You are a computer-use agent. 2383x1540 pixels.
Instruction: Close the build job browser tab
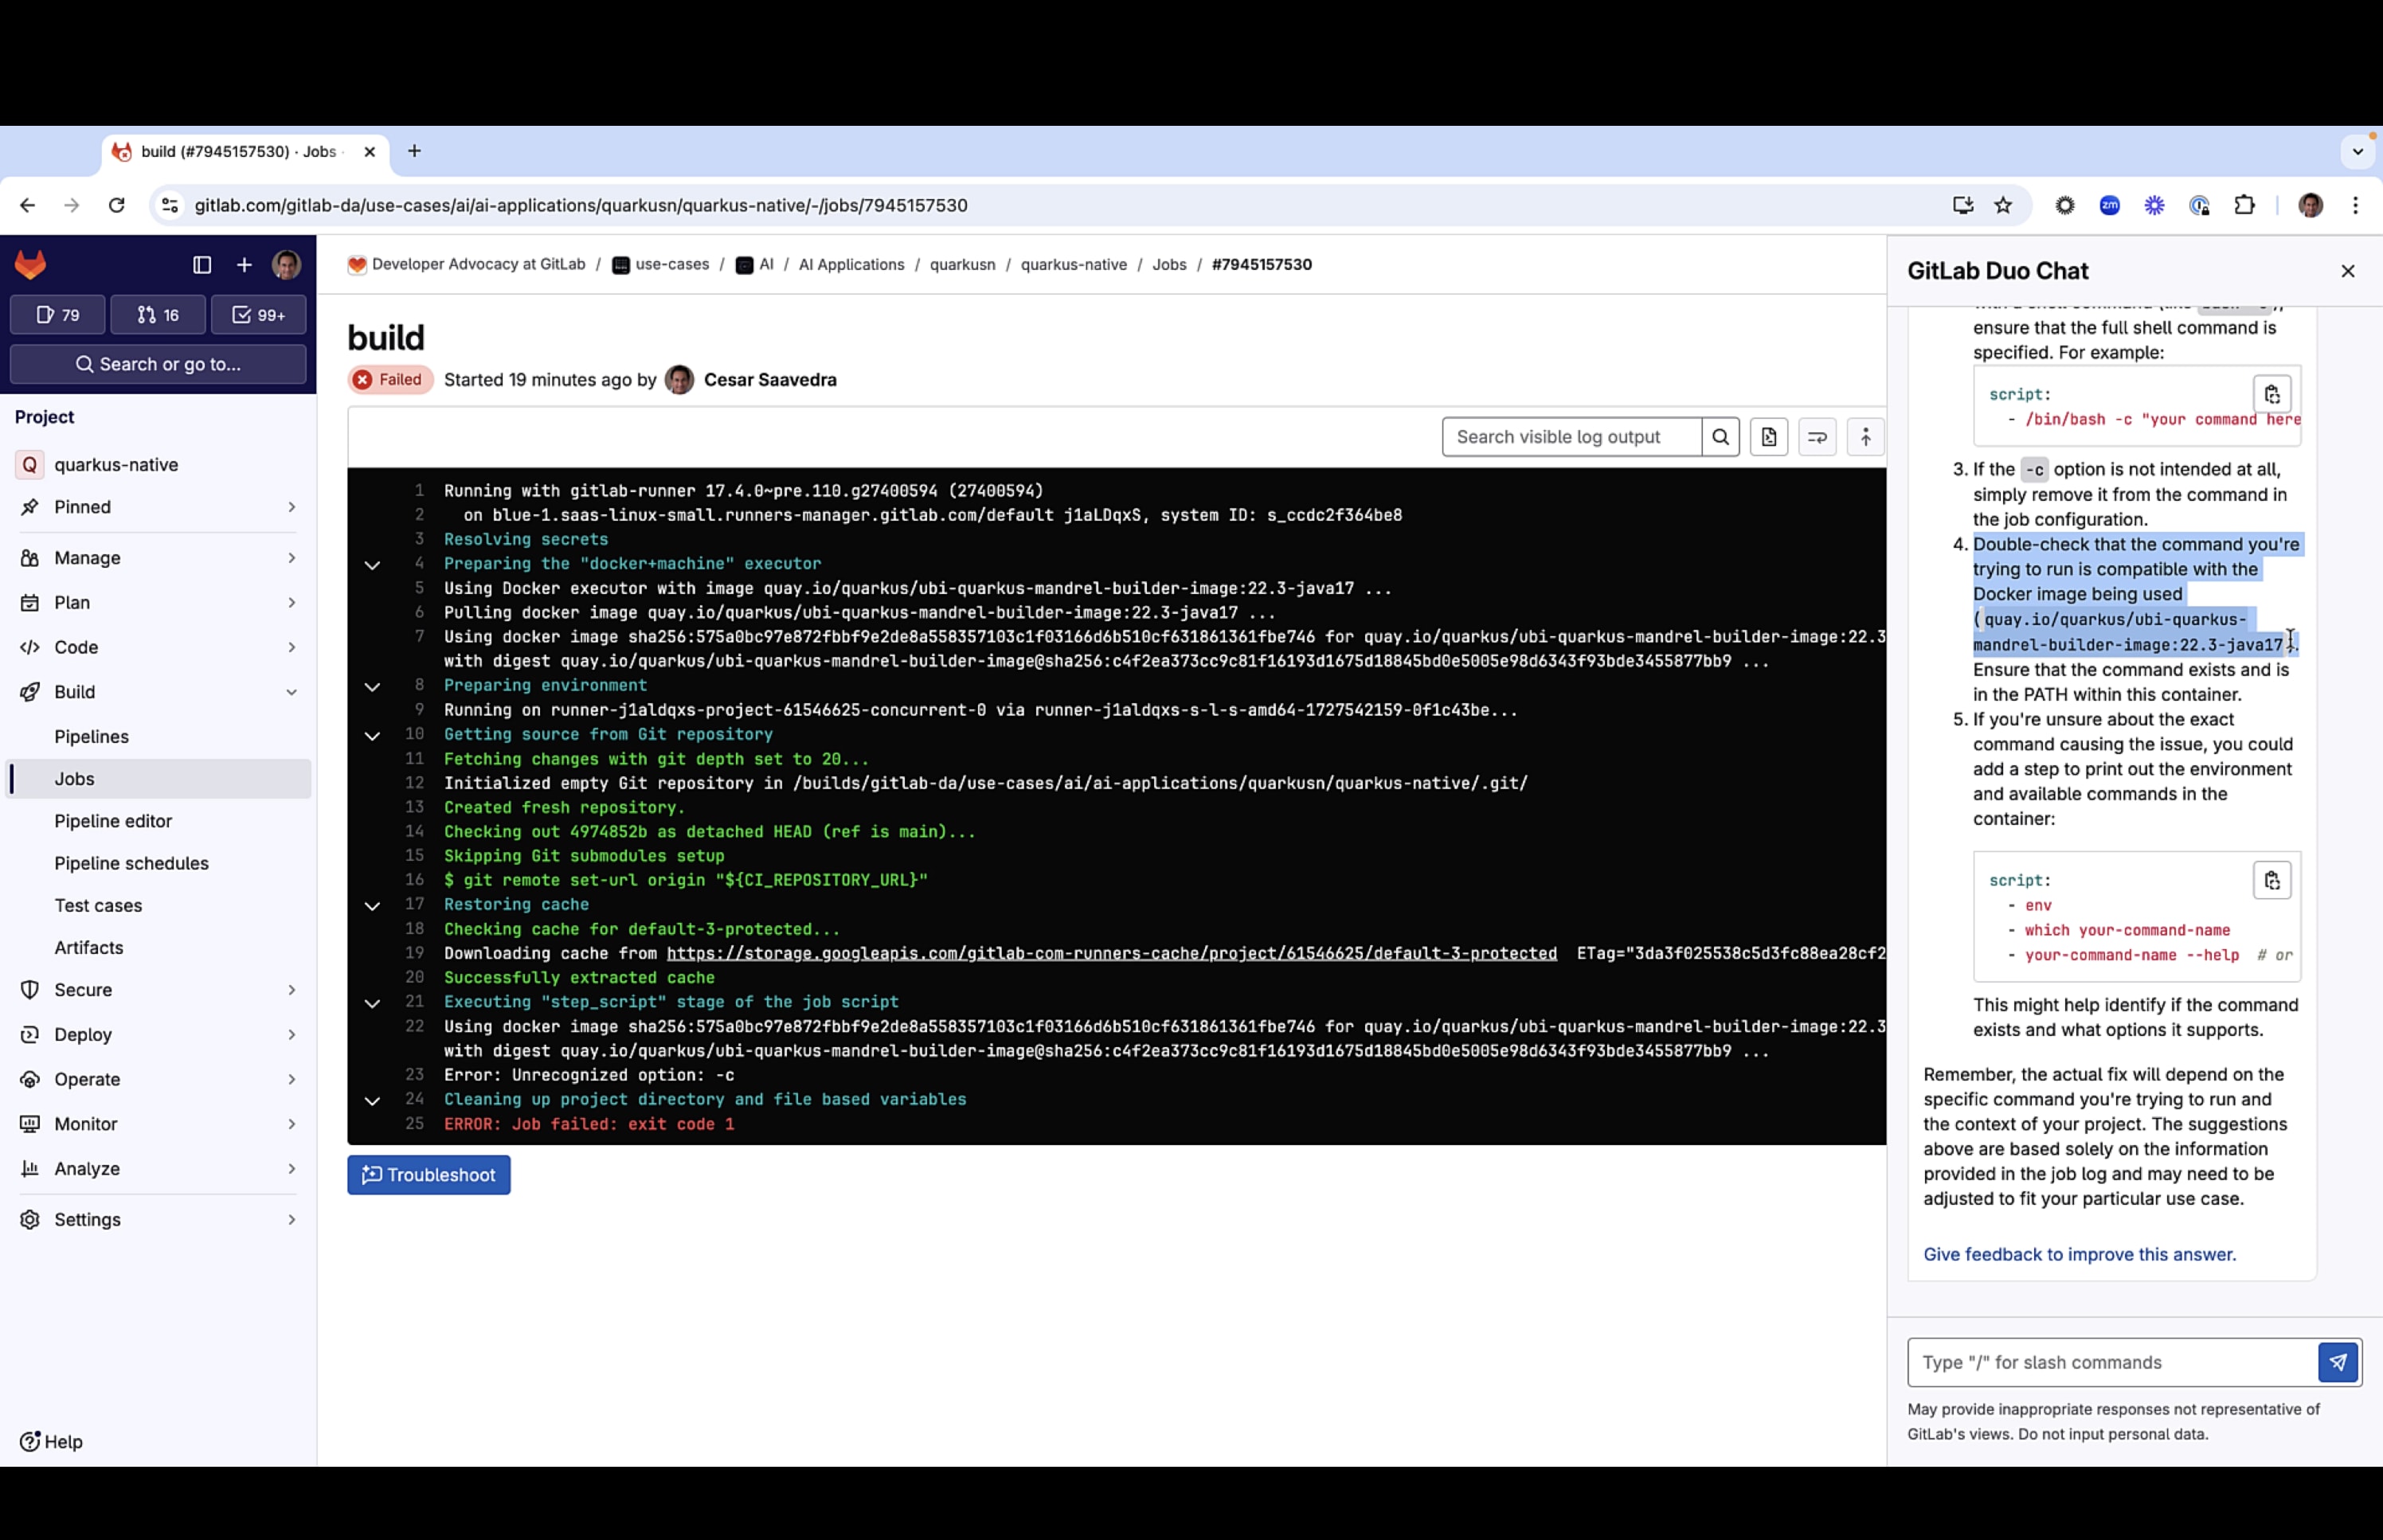pyautogui.click(x=369, y=152)
